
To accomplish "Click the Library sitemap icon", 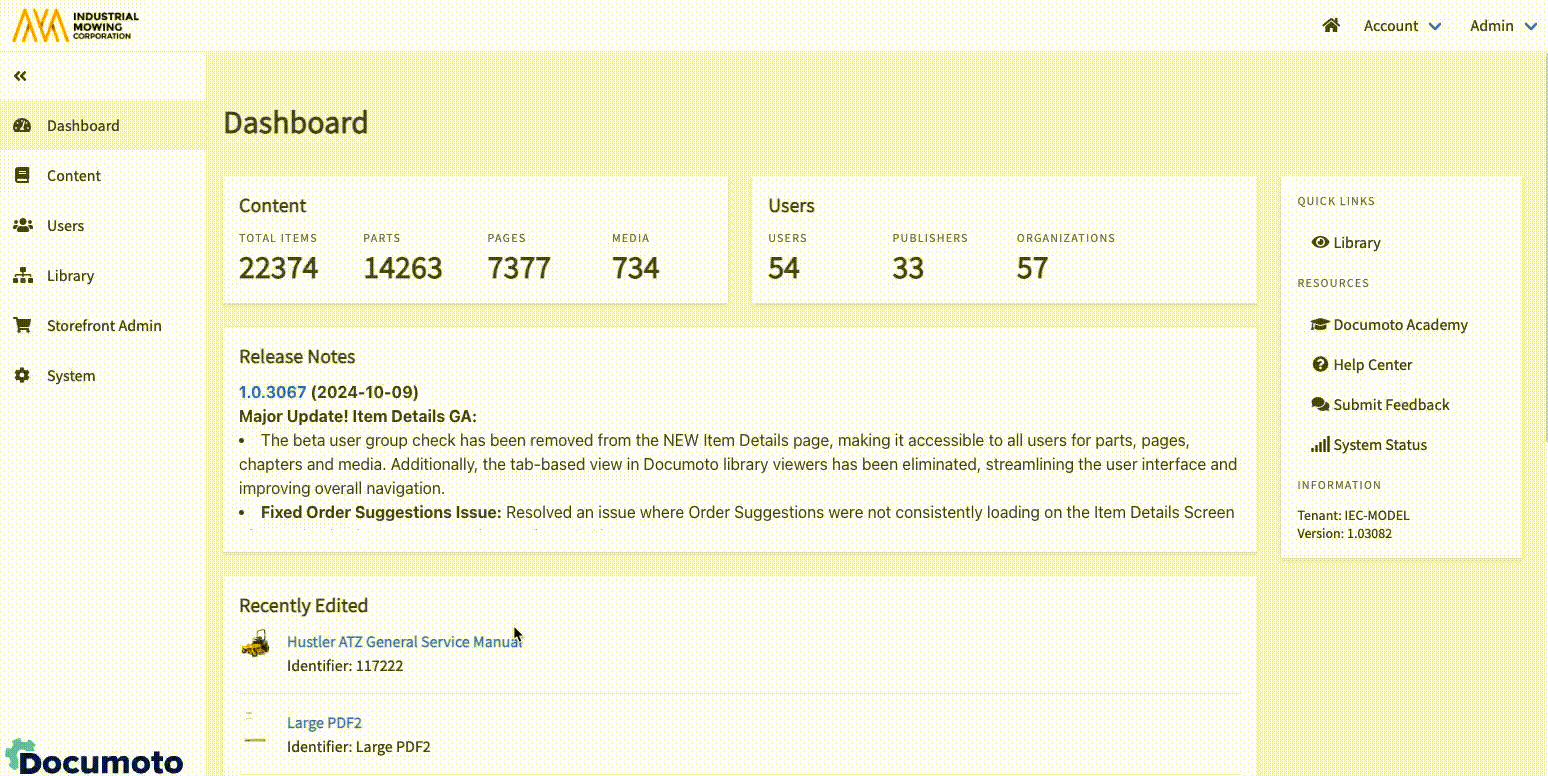I will [x=22, y=276].
